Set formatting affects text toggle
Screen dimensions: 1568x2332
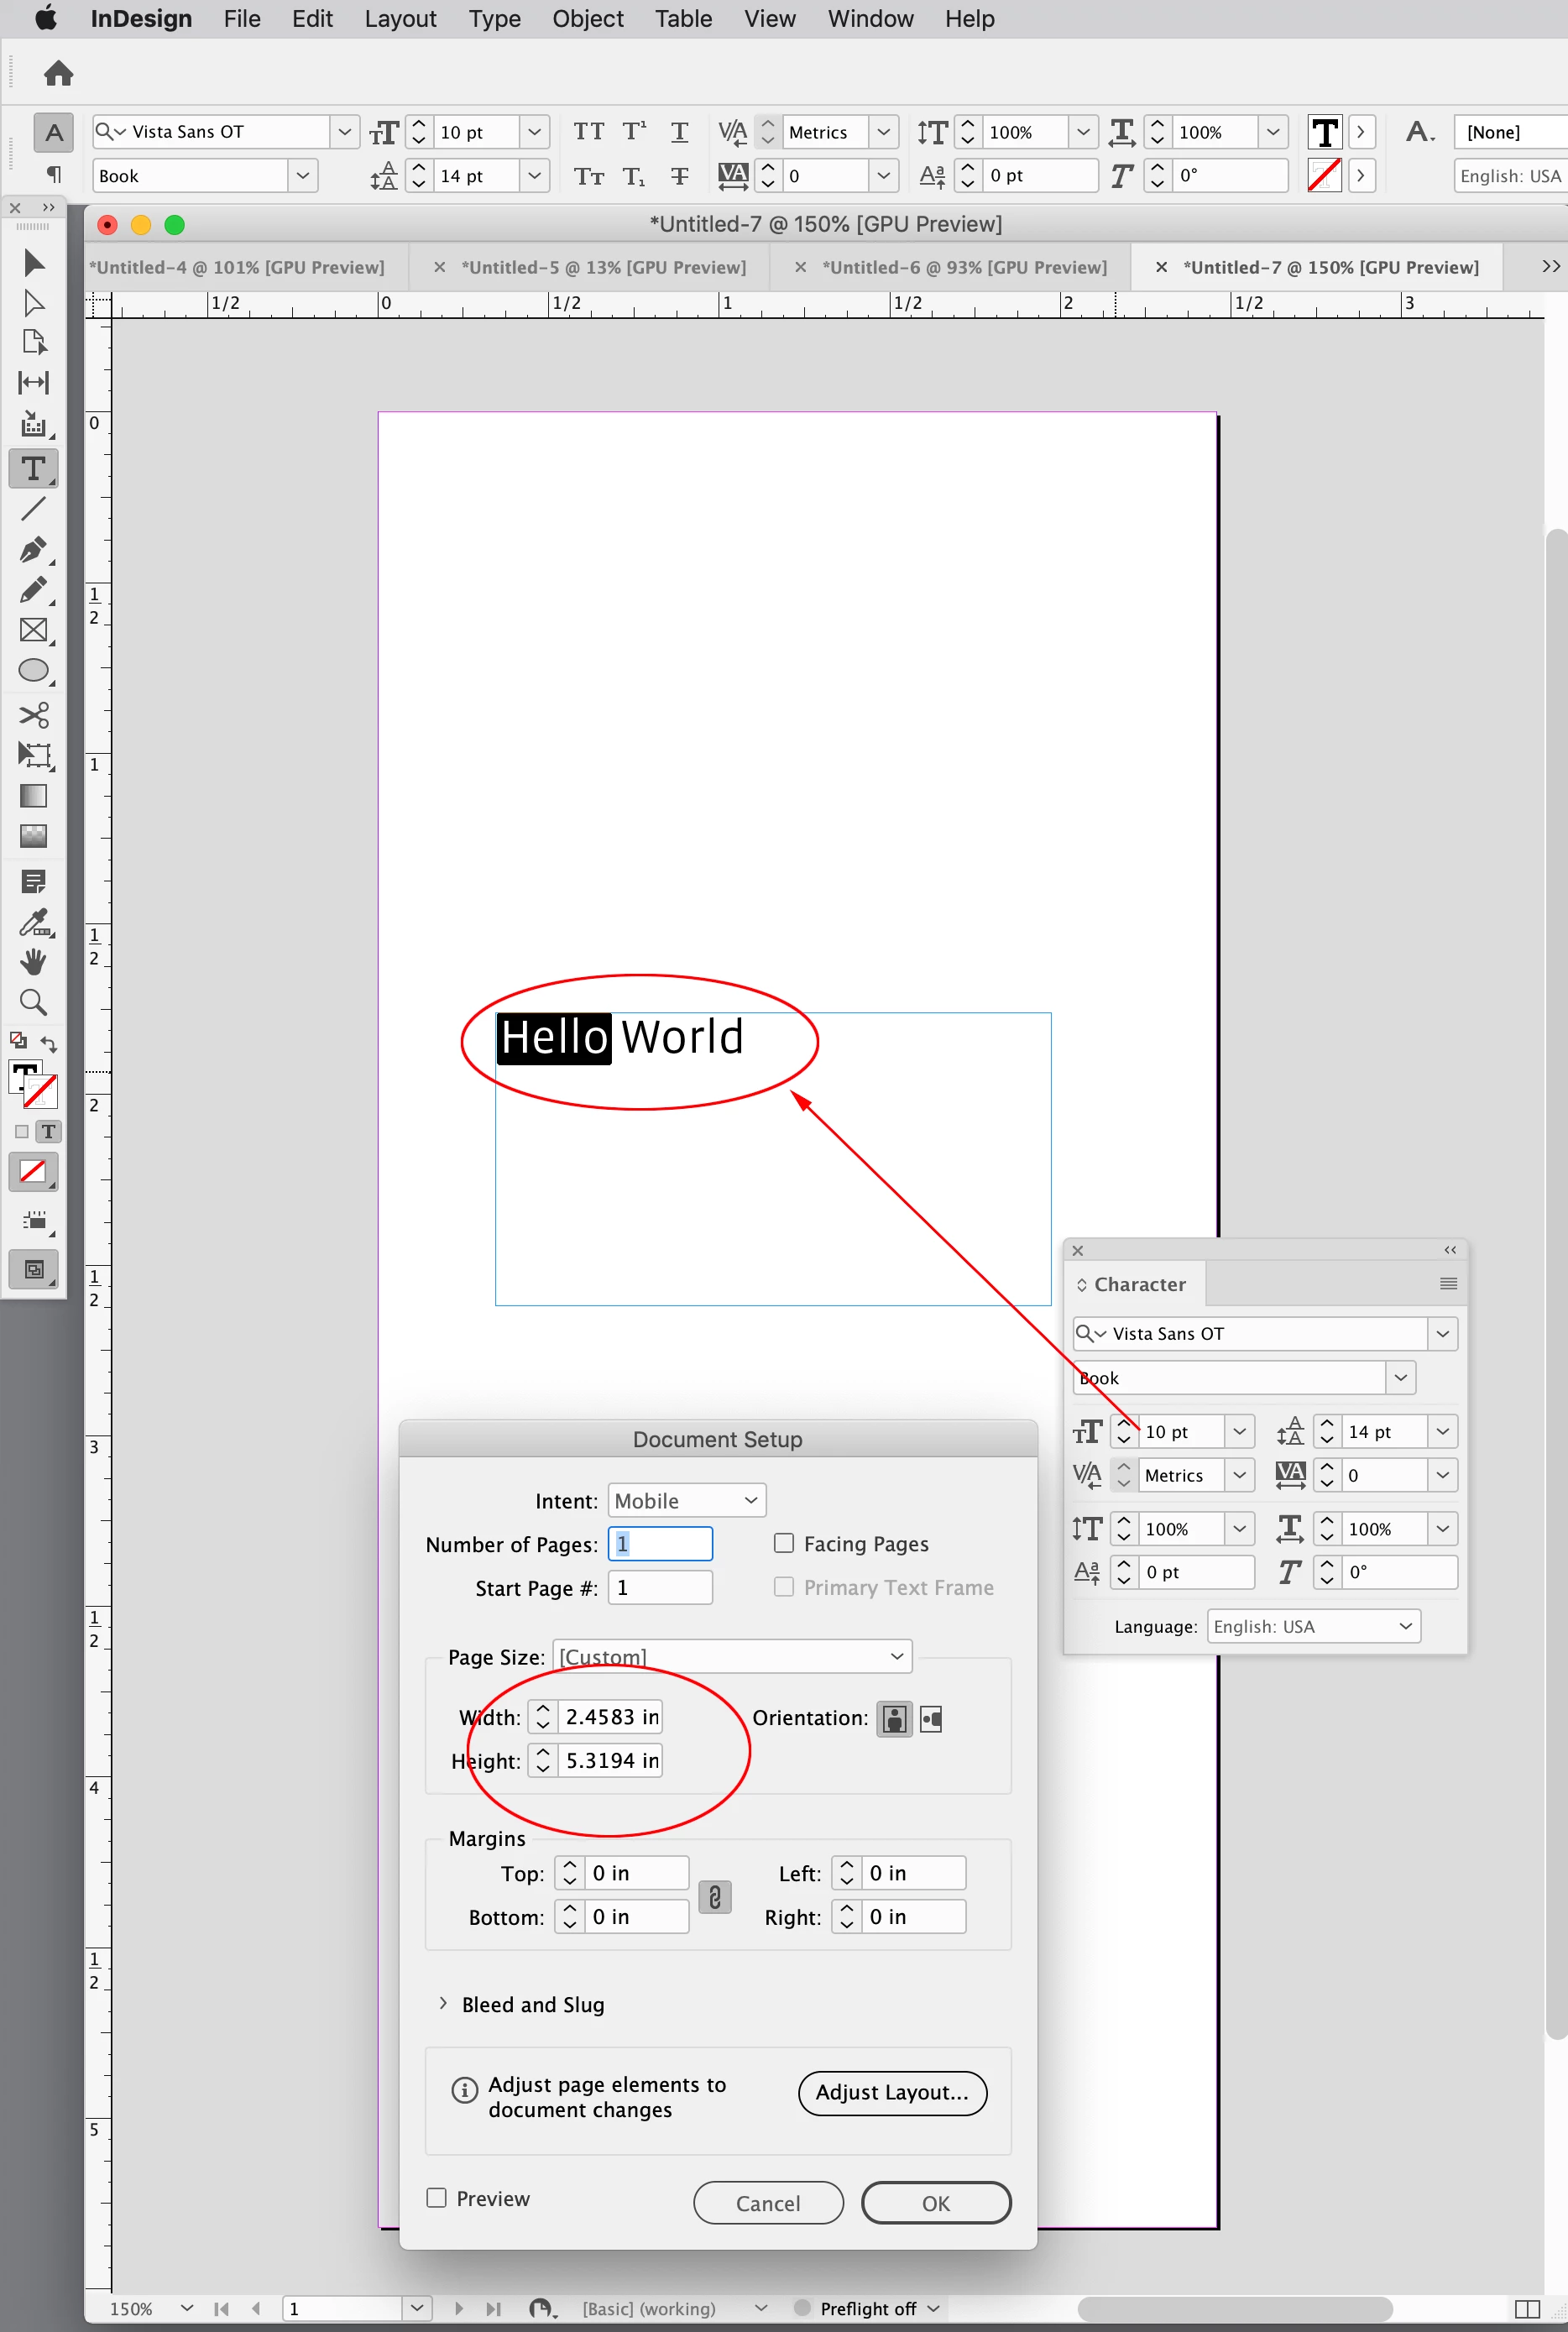pos(48,1131)
